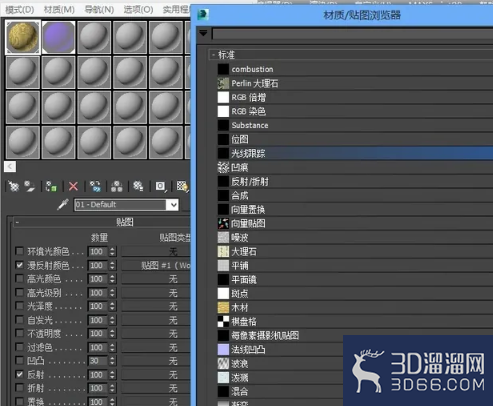Uncheck the 反射 map checkbox

19,374
